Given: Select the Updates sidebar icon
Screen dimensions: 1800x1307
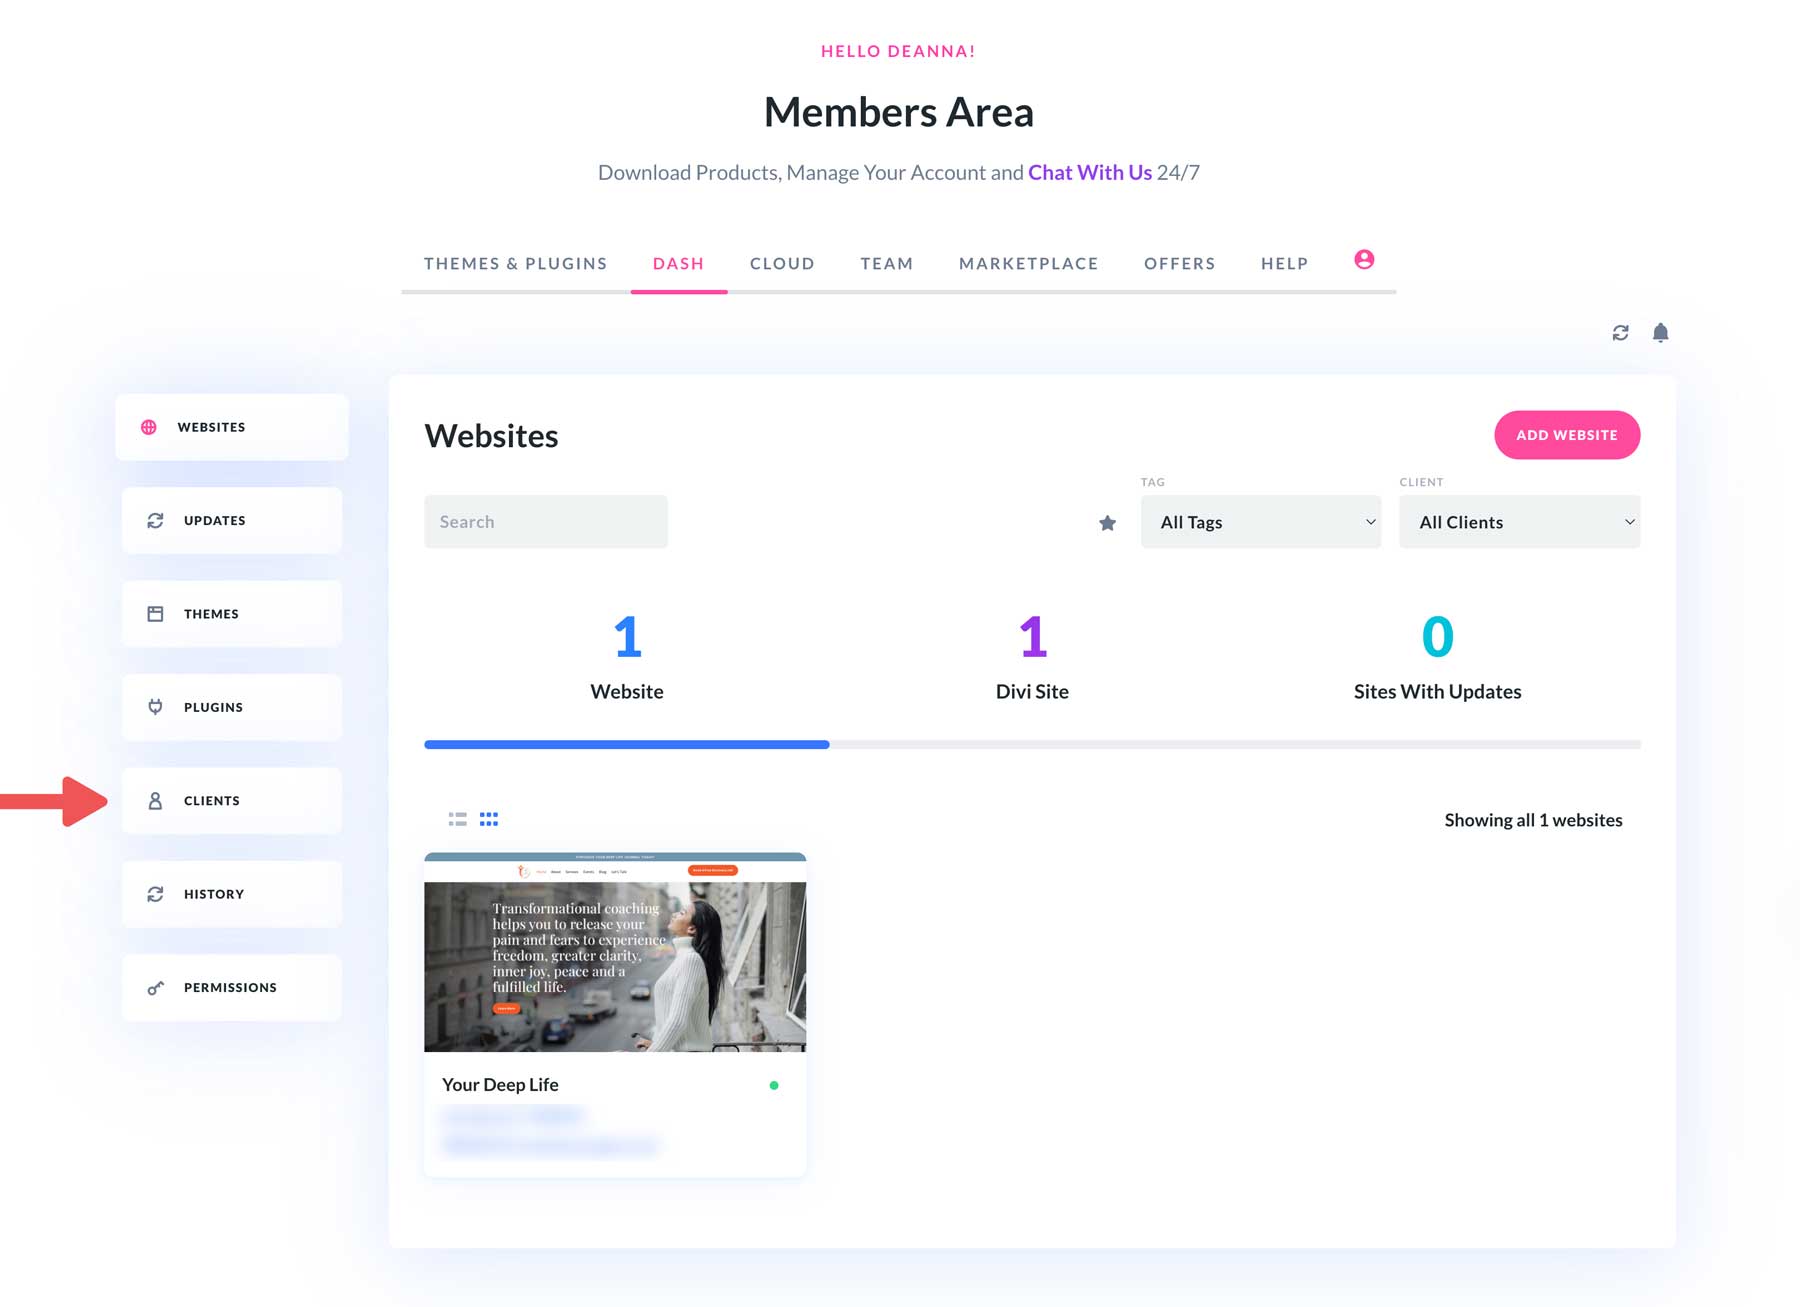Looking at the screenshot, I should 231,520.
